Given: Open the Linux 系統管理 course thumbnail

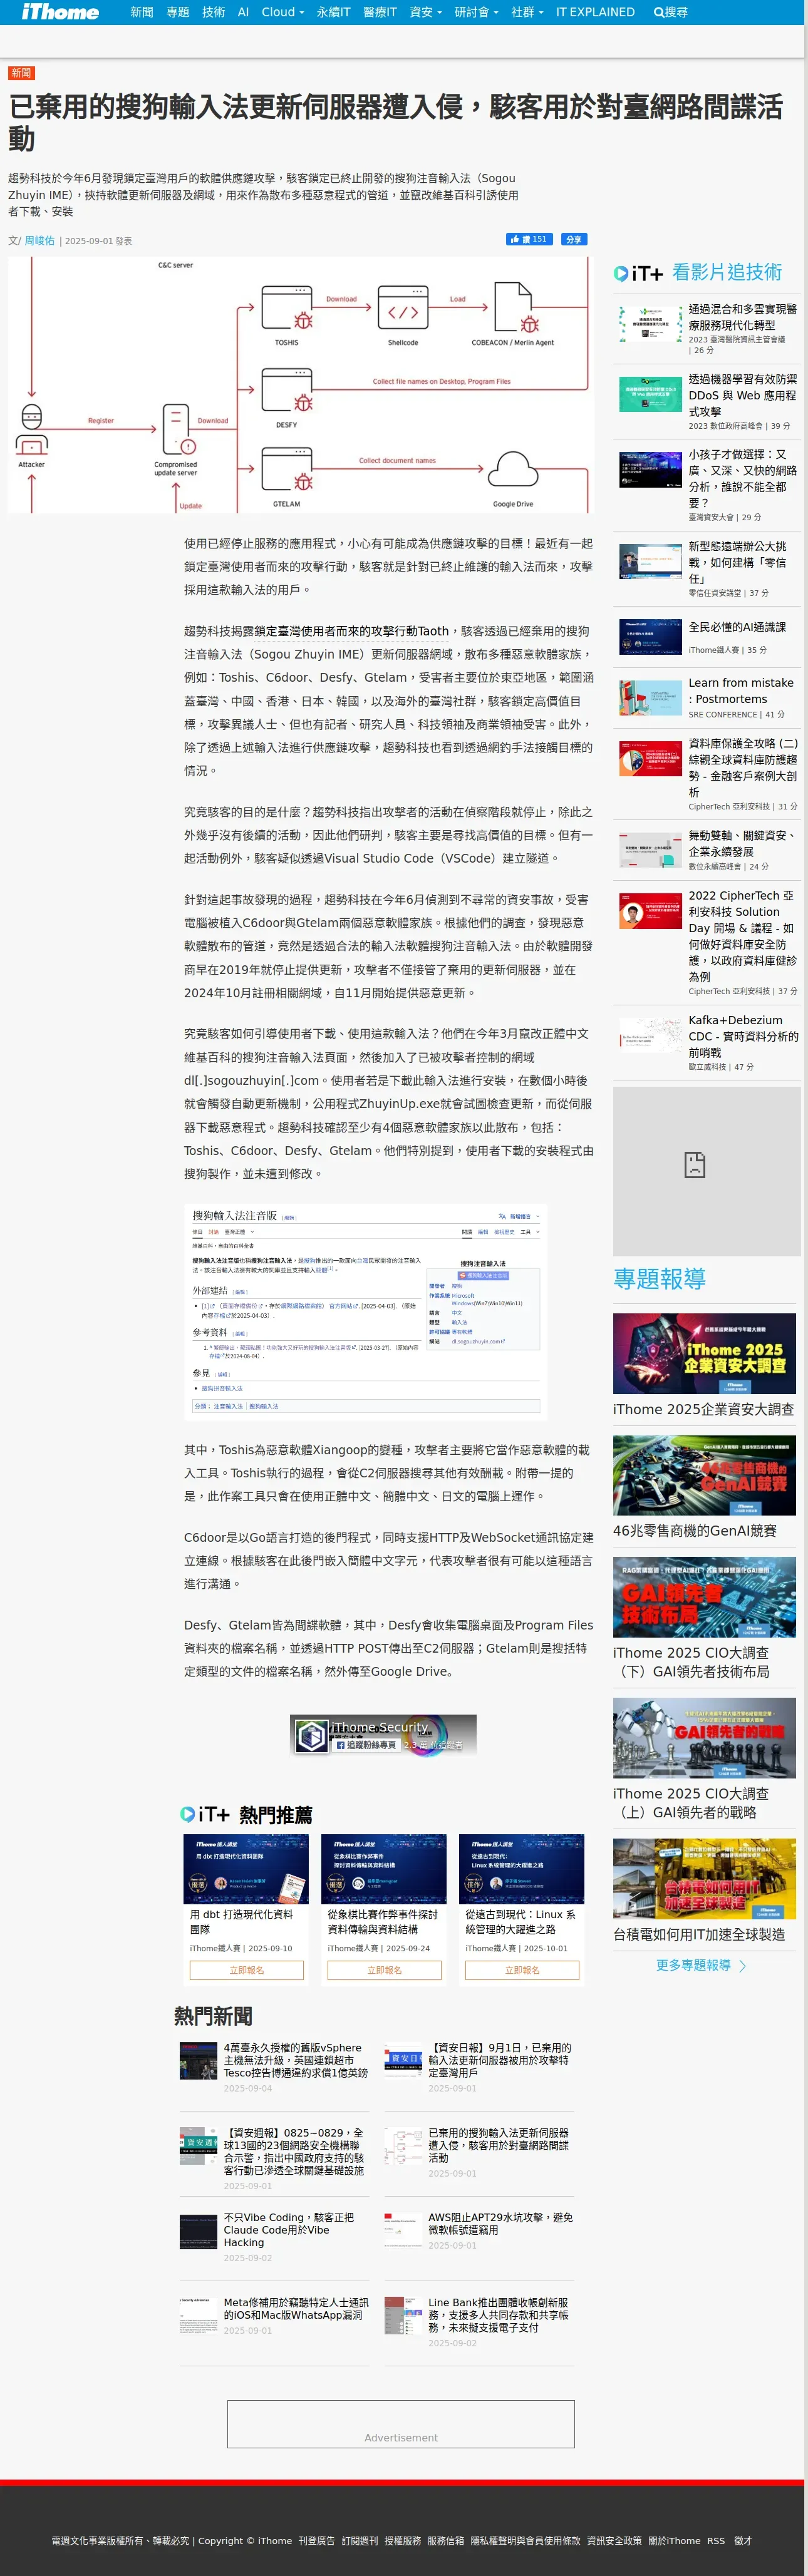Looking at the screenshot, I should pyautogui.click(x=522, y=1869).
